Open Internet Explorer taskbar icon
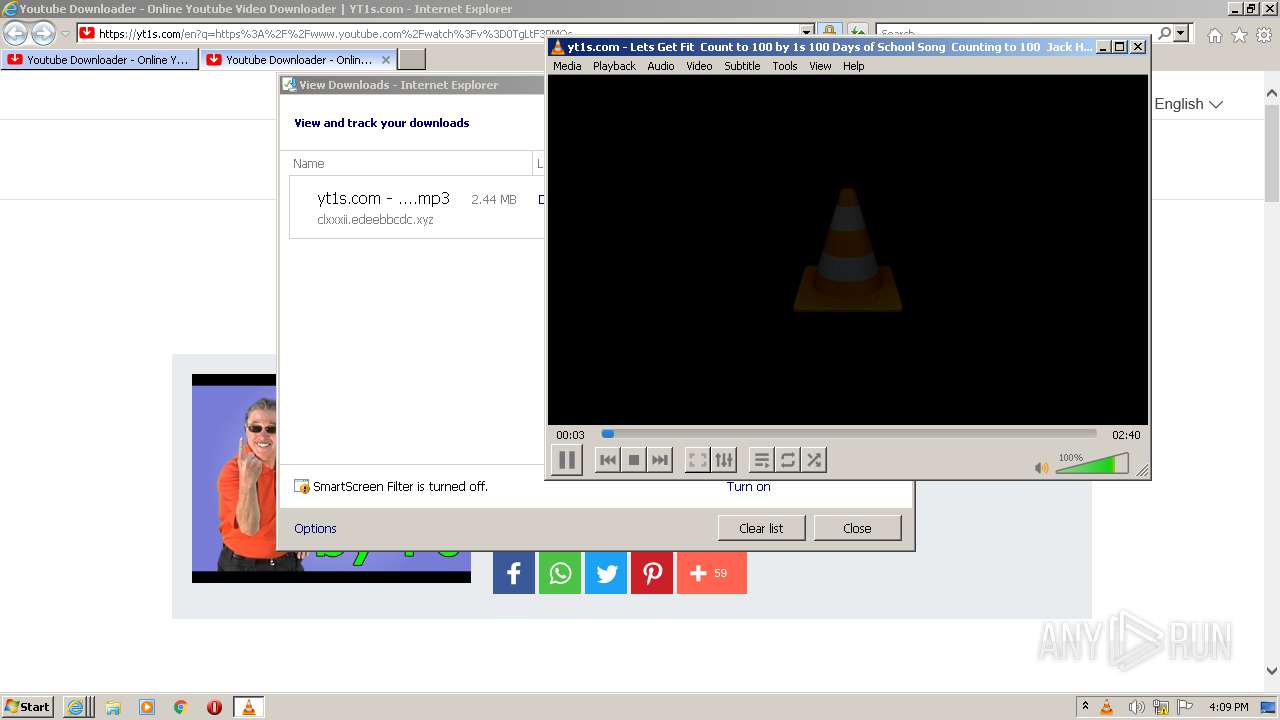The width and height of the screenshot is (1280, 720). [x=77, y=707]
